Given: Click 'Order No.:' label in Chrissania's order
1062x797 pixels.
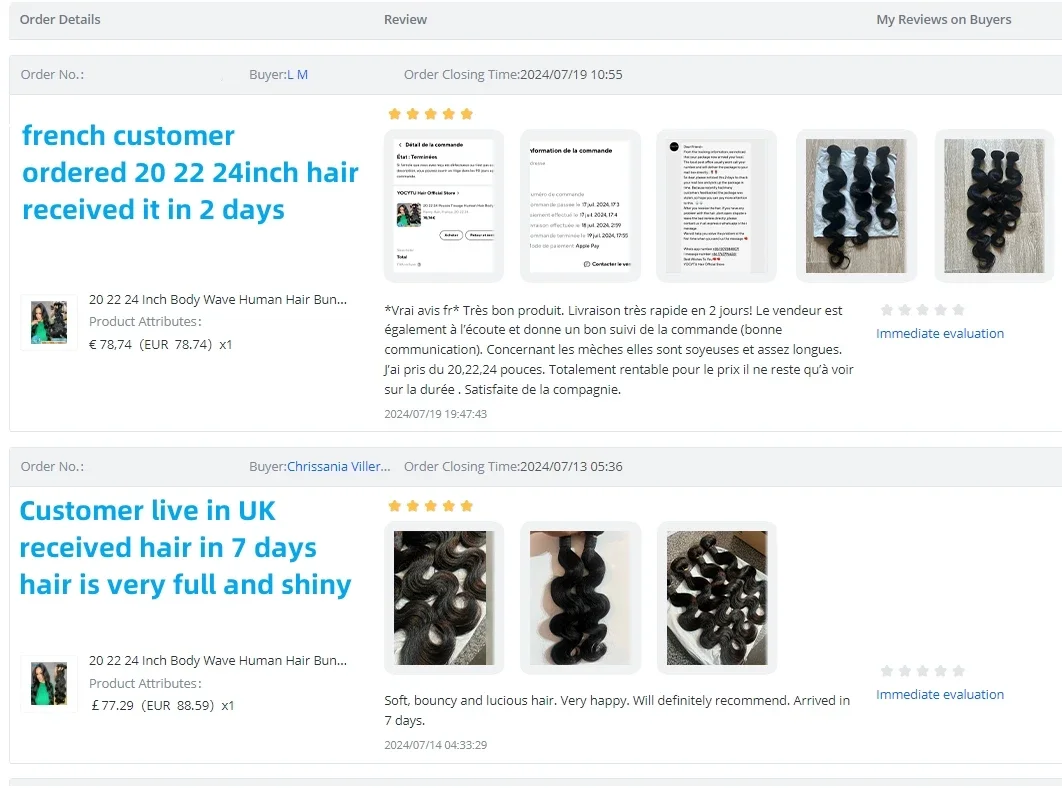Looking at the screenshot, I should (x=52, y=467).
